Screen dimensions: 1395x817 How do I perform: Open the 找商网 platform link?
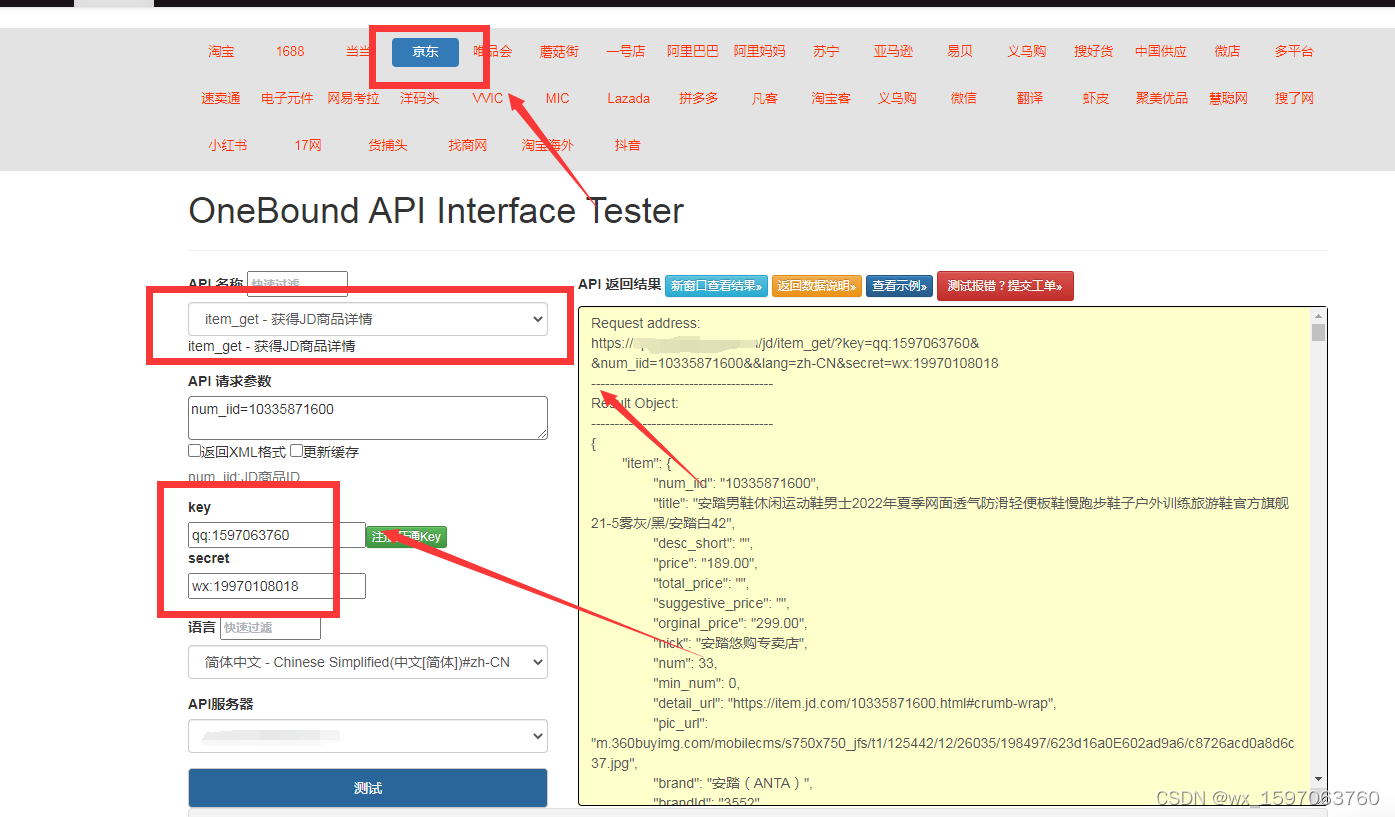click(x=468, y=145)
